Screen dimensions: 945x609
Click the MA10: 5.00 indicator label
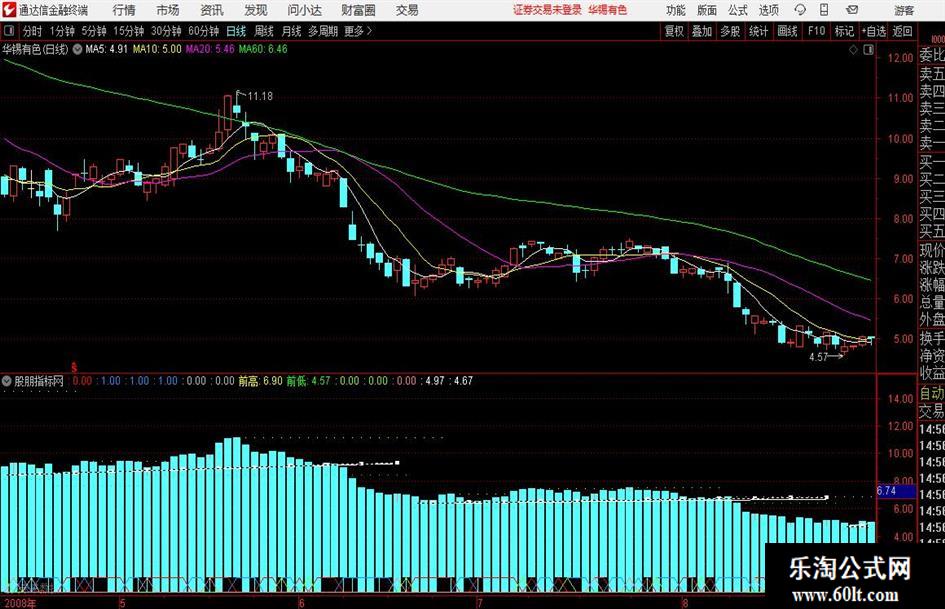pyautogui.click(x=157, y=49)
